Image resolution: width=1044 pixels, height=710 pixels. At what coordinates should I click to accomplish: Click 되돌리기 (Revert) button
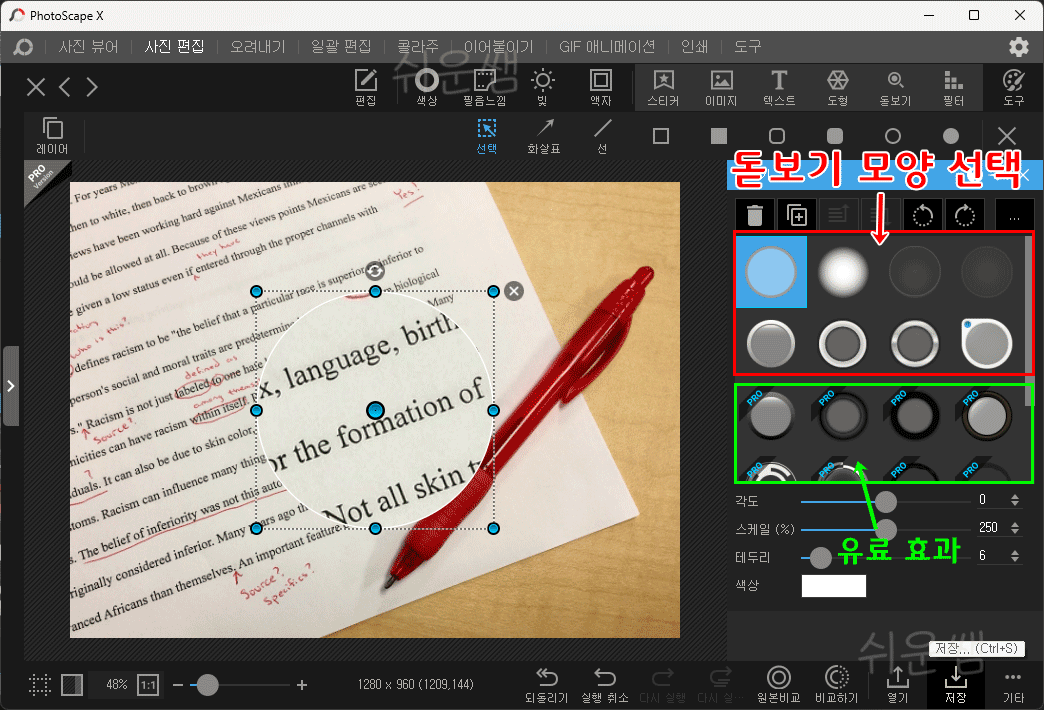547,685
